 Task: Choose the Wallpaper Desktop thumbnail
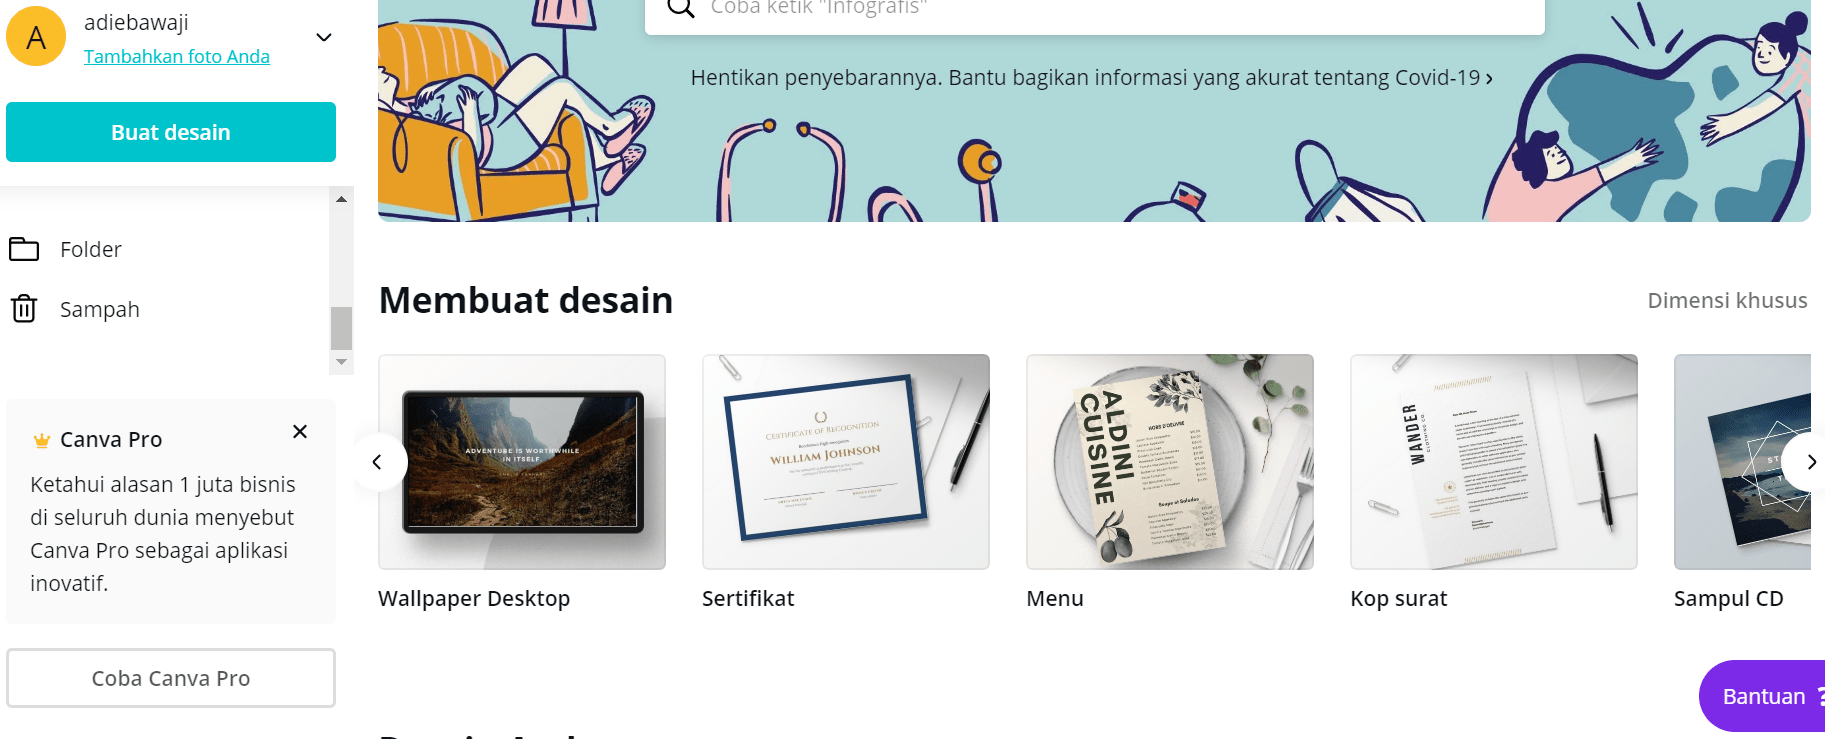(x=522, y=462)
